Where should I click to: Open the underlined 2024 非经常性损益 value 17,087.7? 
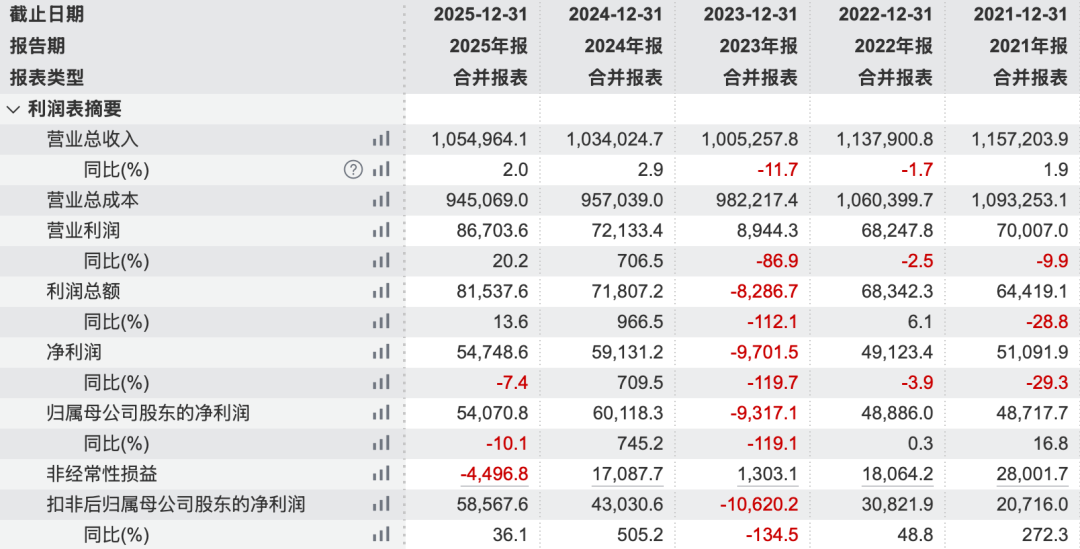click(627, 474)
